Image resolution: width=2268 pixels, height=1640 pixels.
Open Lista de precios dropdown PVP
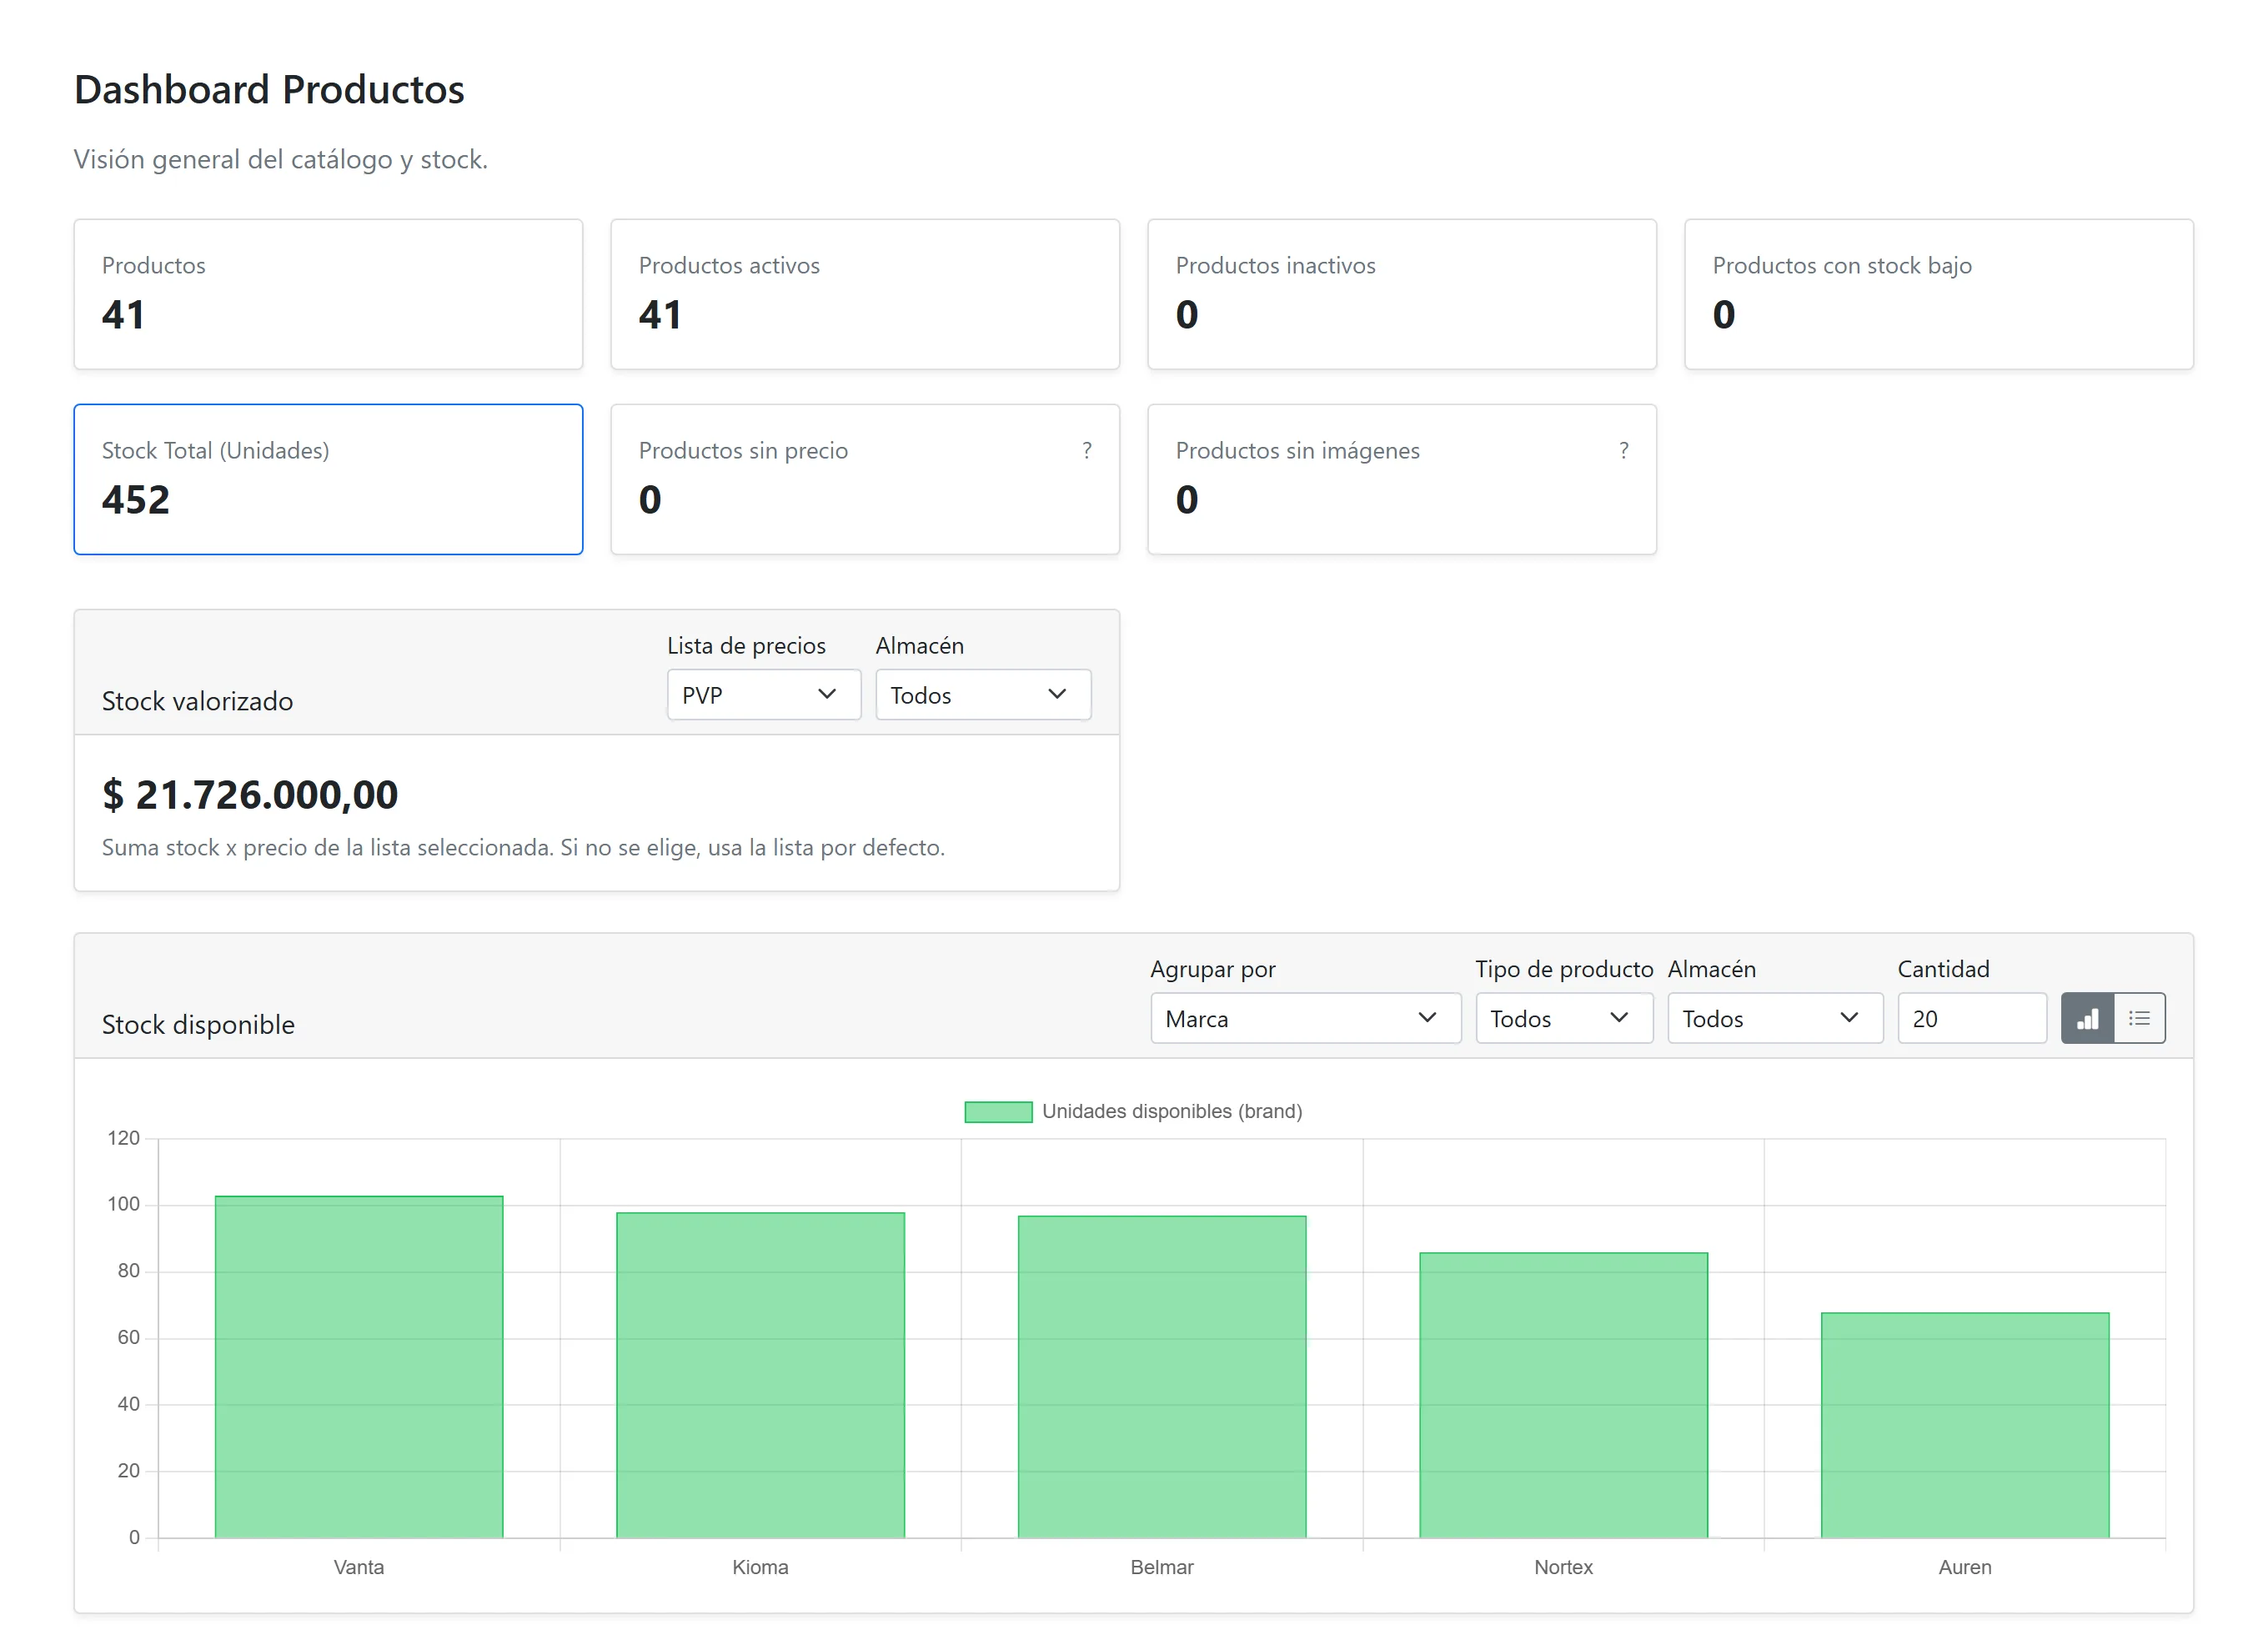[764, 695]
